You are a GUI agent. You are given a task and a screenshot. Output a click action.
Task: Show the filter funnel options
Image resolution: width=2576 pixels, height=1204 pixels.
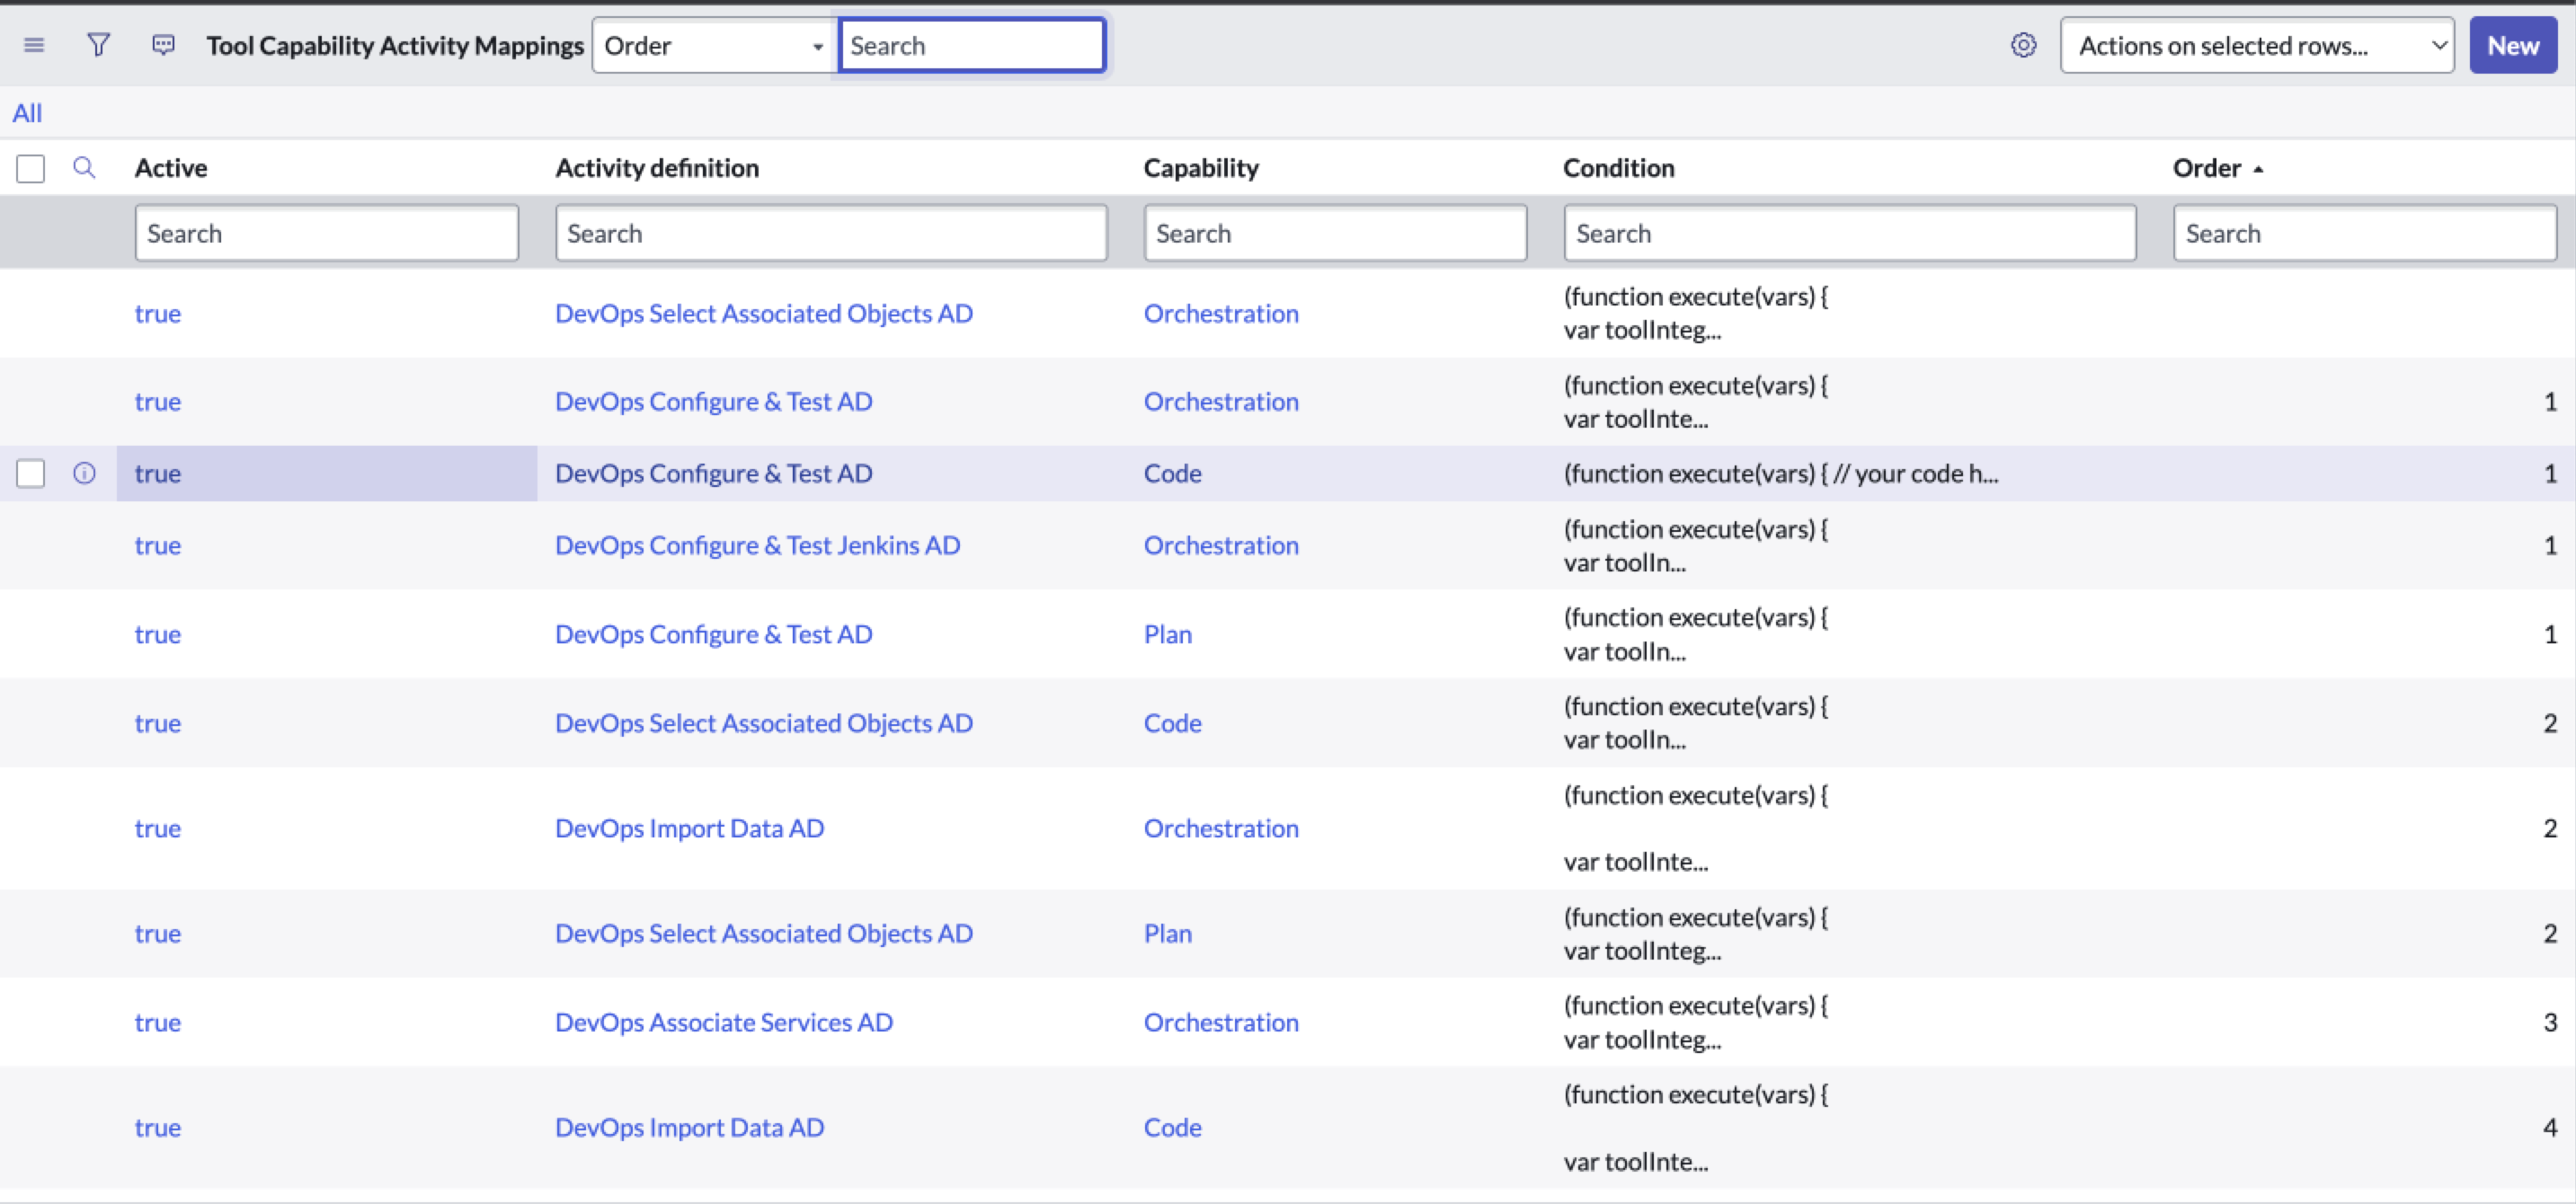pos(98,45)
